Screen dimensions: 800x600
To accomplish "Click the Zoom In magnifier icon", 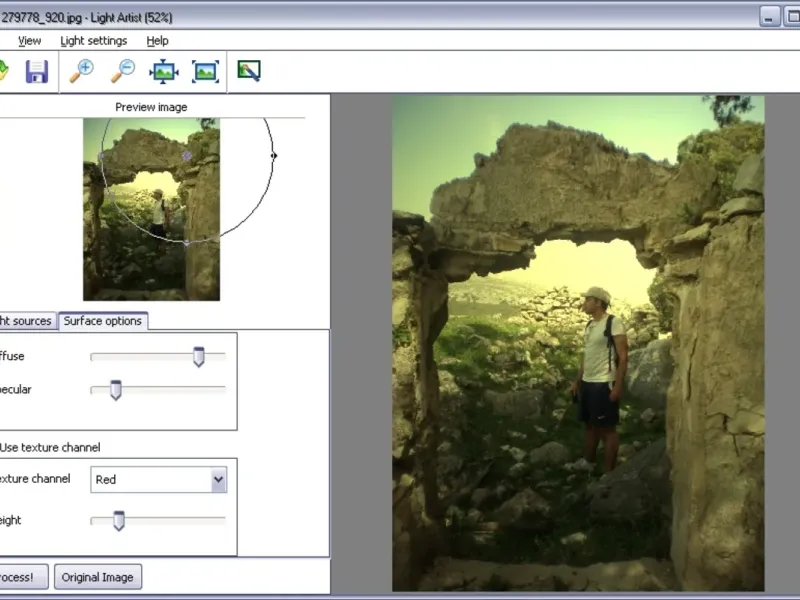I will point(81,71).
